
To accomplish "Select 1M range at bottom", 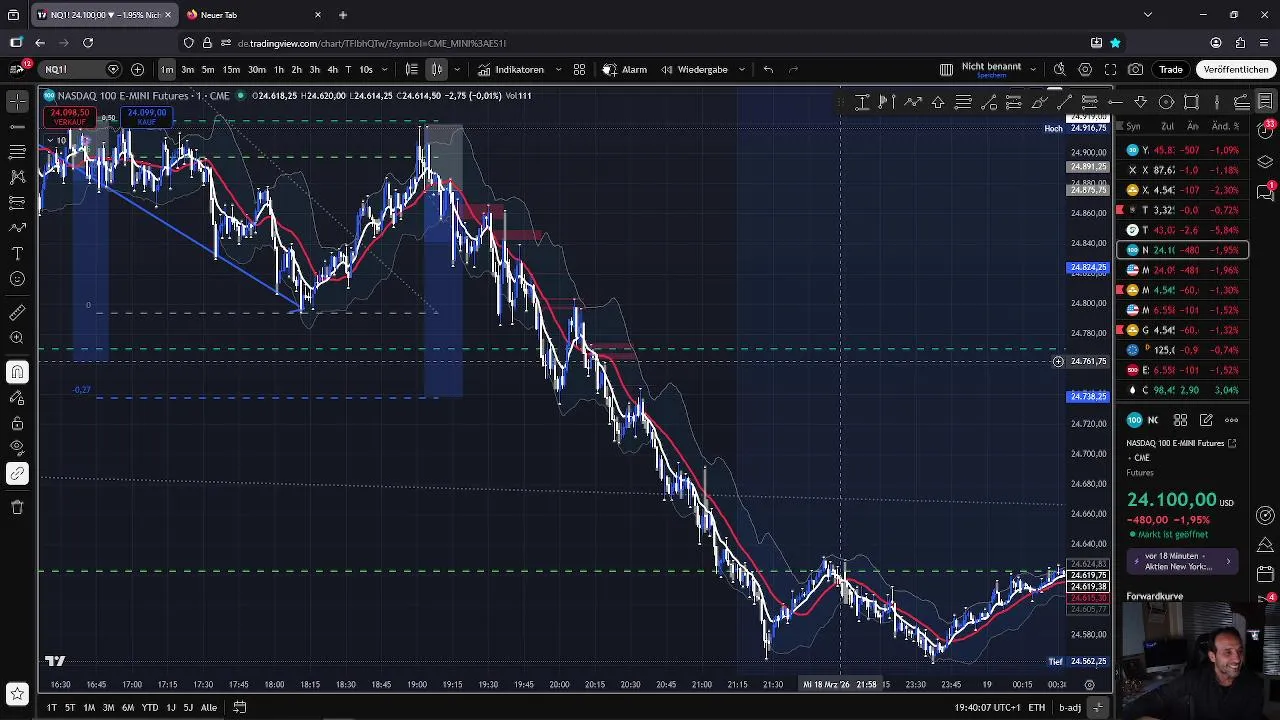I will tap(89, 707).
